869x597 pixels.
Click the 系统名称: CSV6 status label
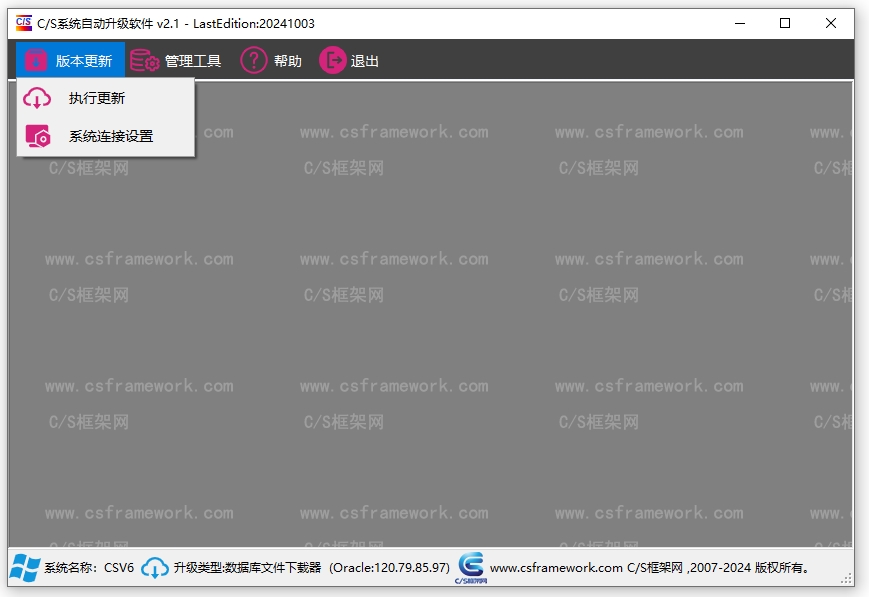click(89, 568)
